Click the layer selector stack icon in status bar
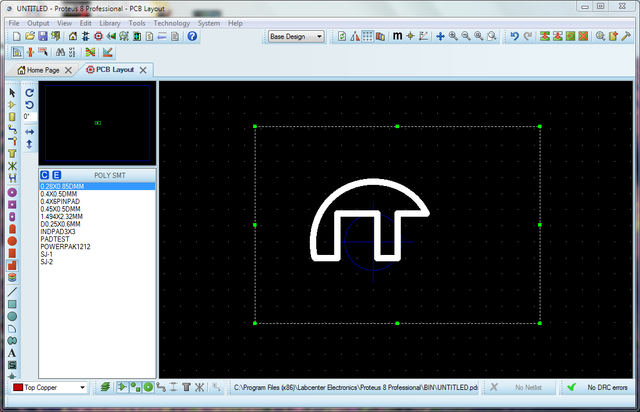 (x=105, y=387)
